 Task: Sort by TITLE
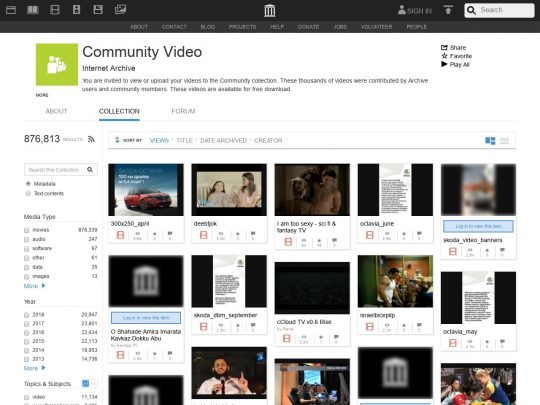click(184, 141)
